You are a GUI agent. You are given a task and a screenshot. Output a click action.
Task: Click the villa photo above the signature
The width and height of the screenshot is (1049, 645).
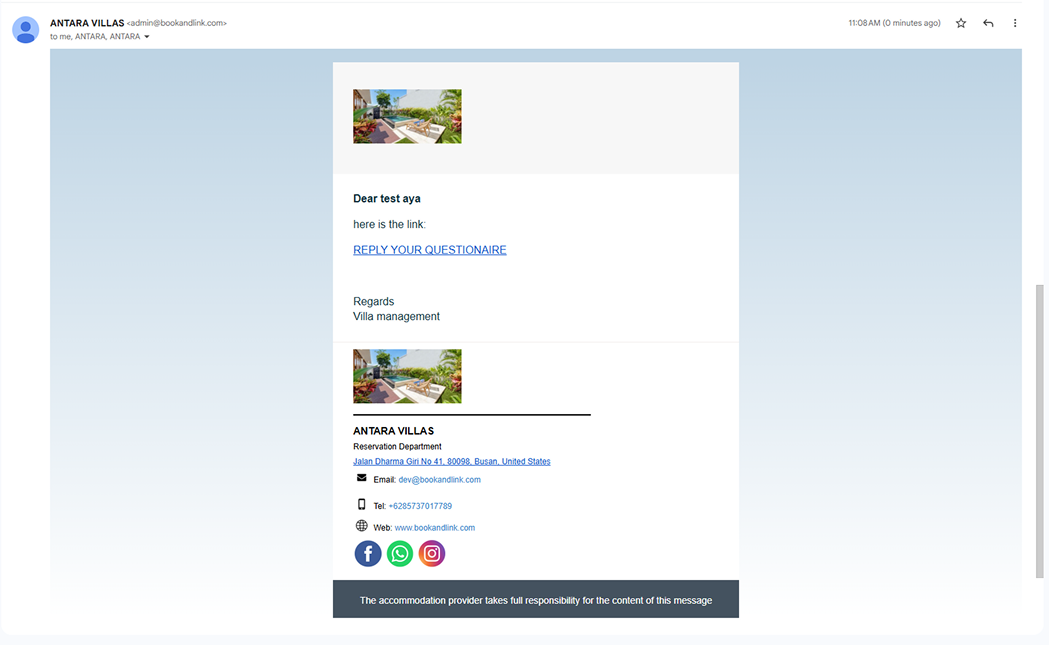[407, 376]
